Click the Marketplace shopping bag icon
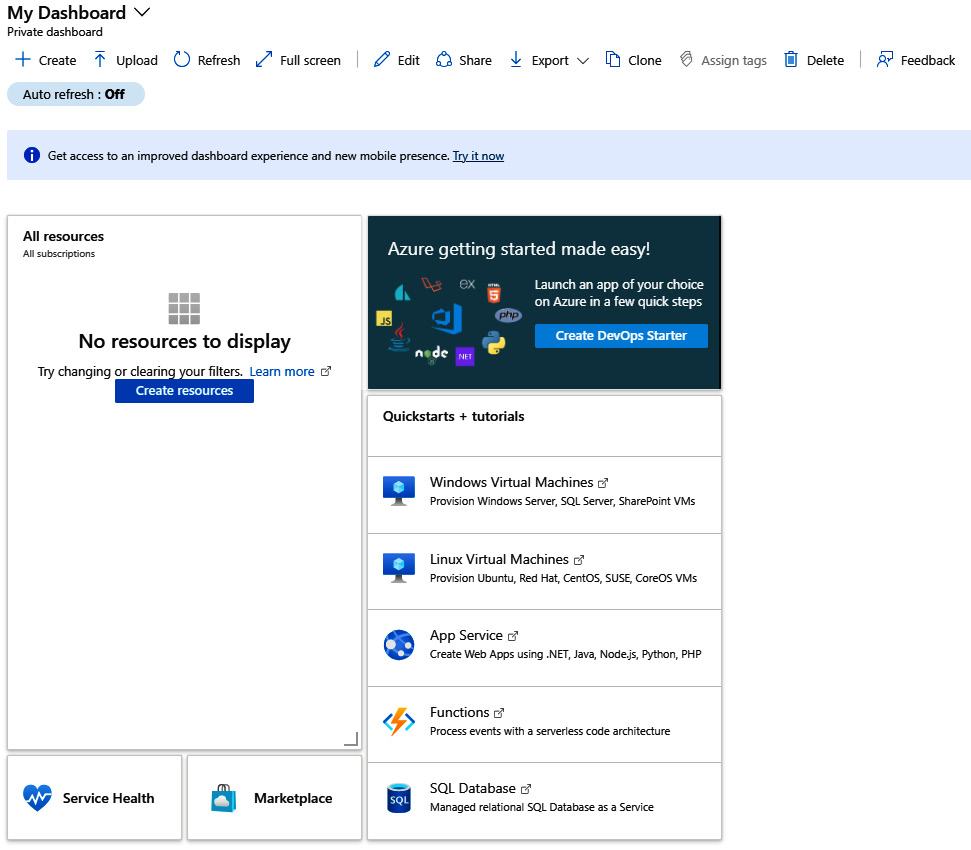The height and width of the screenshot is (850, 971). pyautogui.click(x=222, y=797)
